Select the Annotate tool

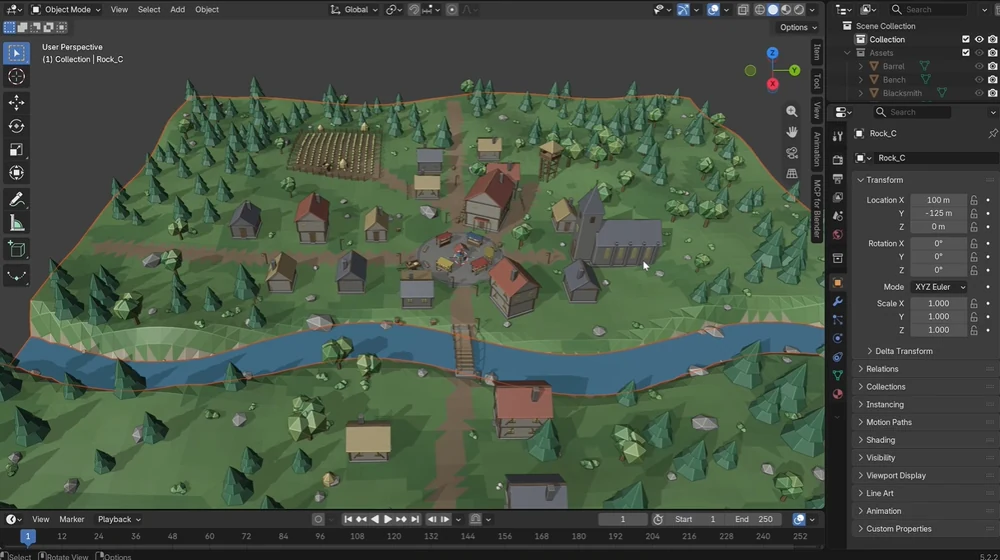pyautogui.click(x=17, y=200)
